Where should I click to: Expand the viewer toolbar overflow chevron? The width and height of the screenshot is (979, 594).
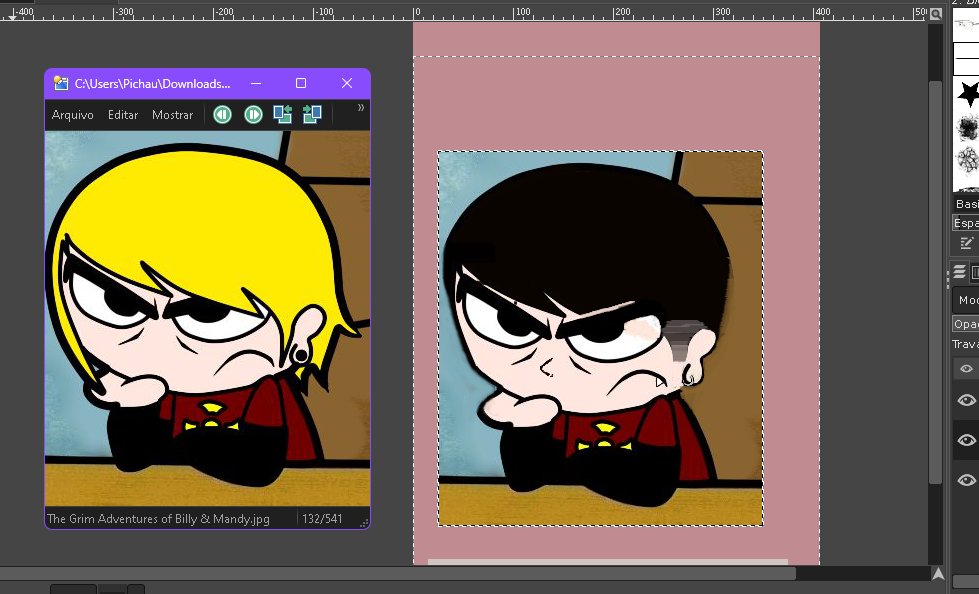[x=361, y=107]
